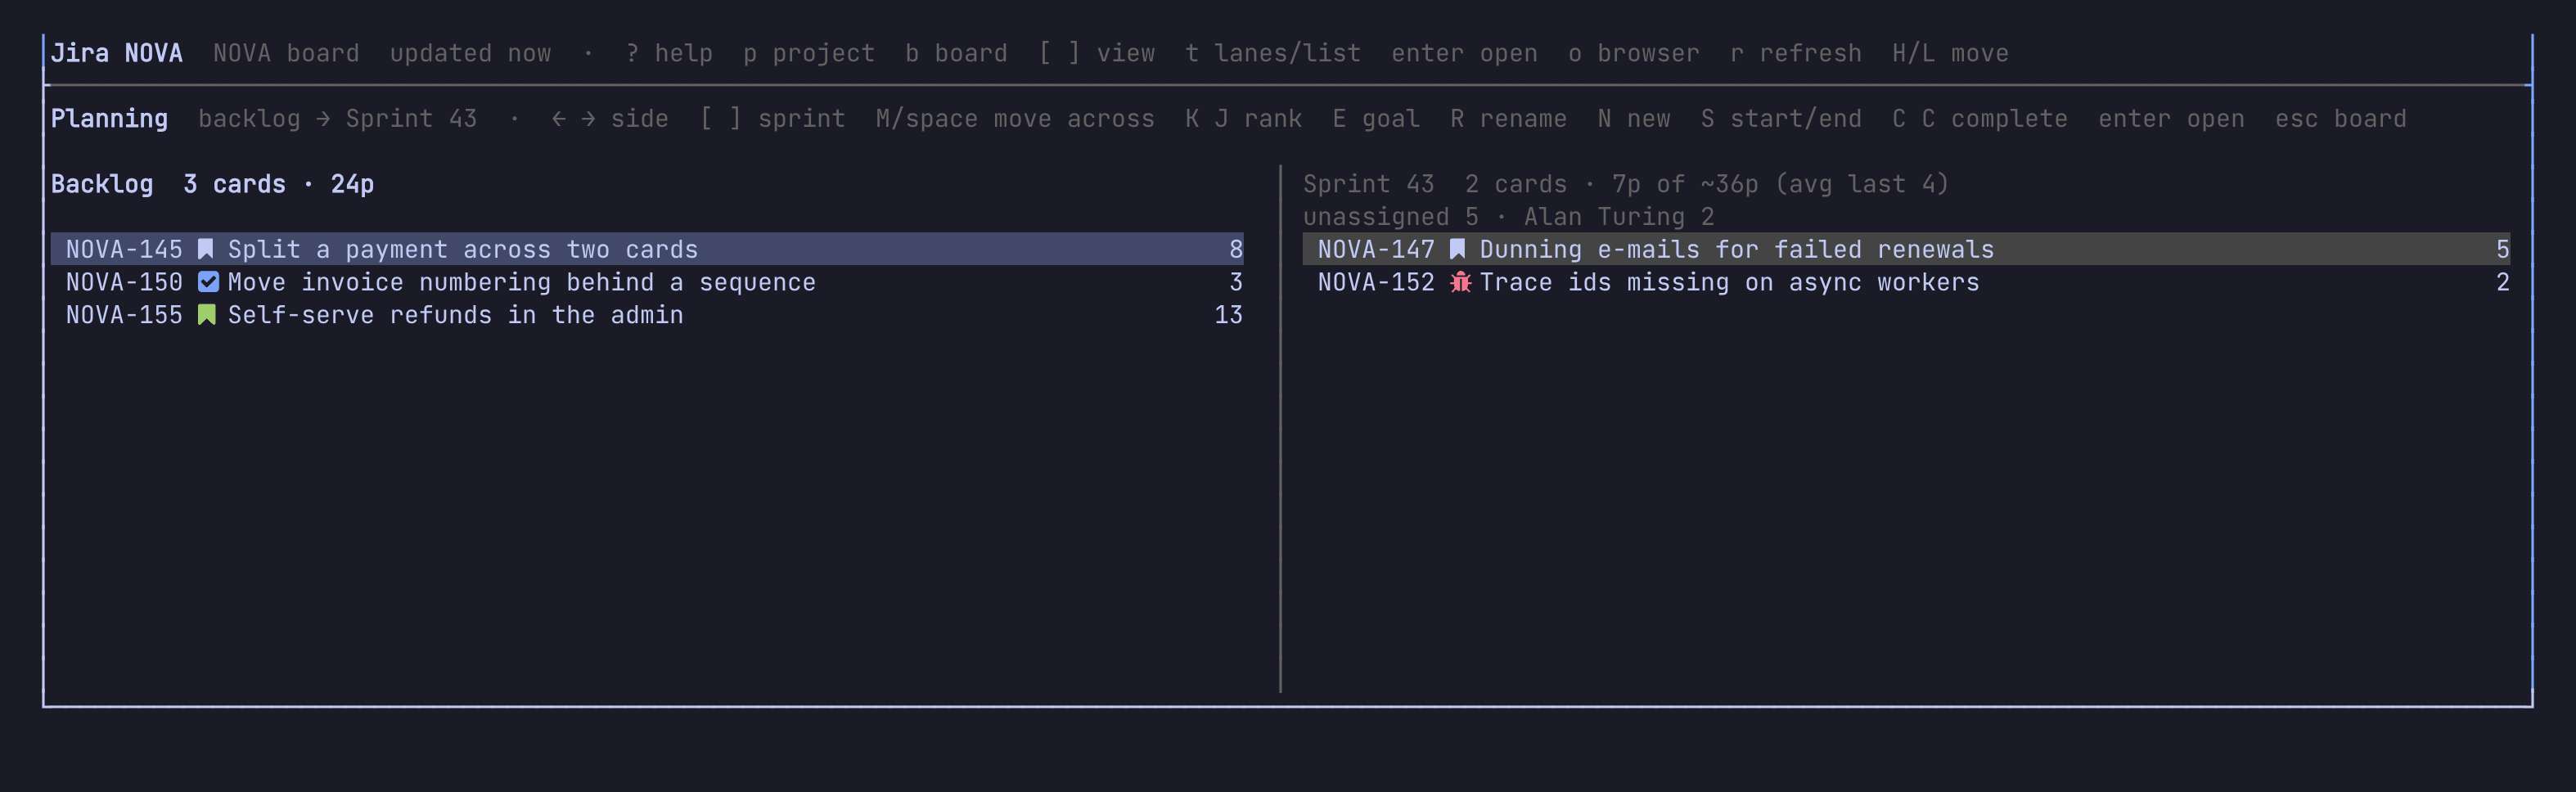Select the 'Trace ids missing on async workers' card

(1906, 282)
